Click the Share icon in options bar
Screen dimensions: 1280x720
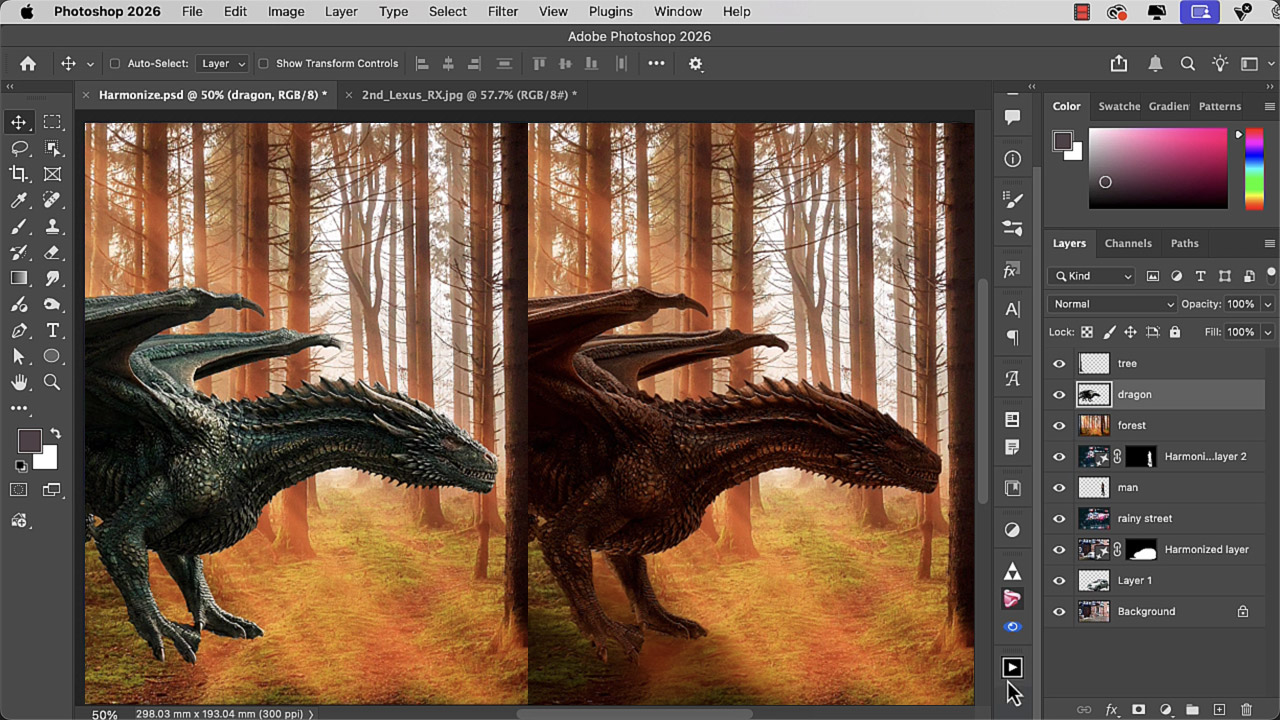click(x=1119, y=63)
